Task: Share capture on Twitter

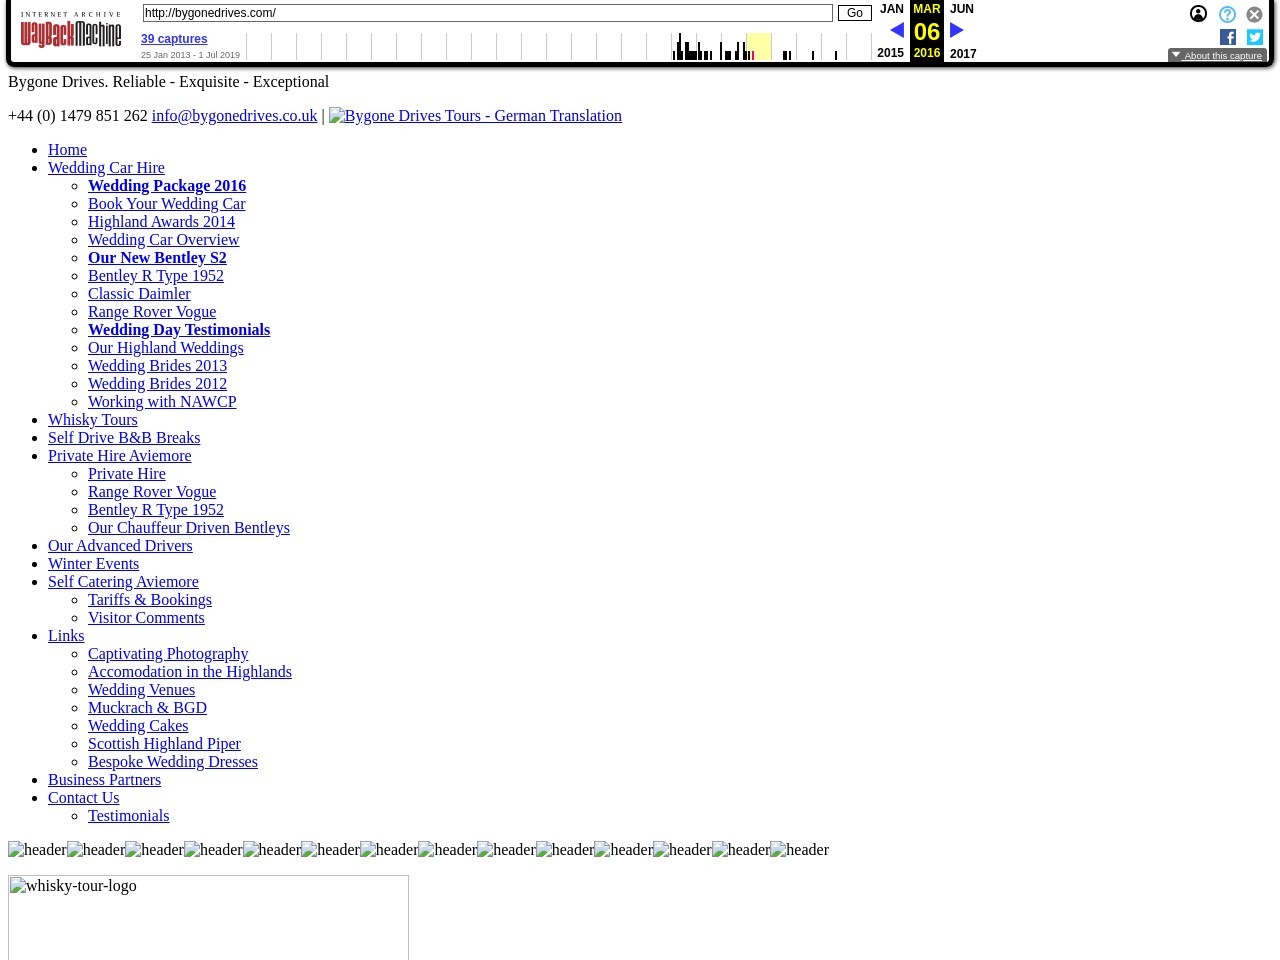Action: 1255,37
